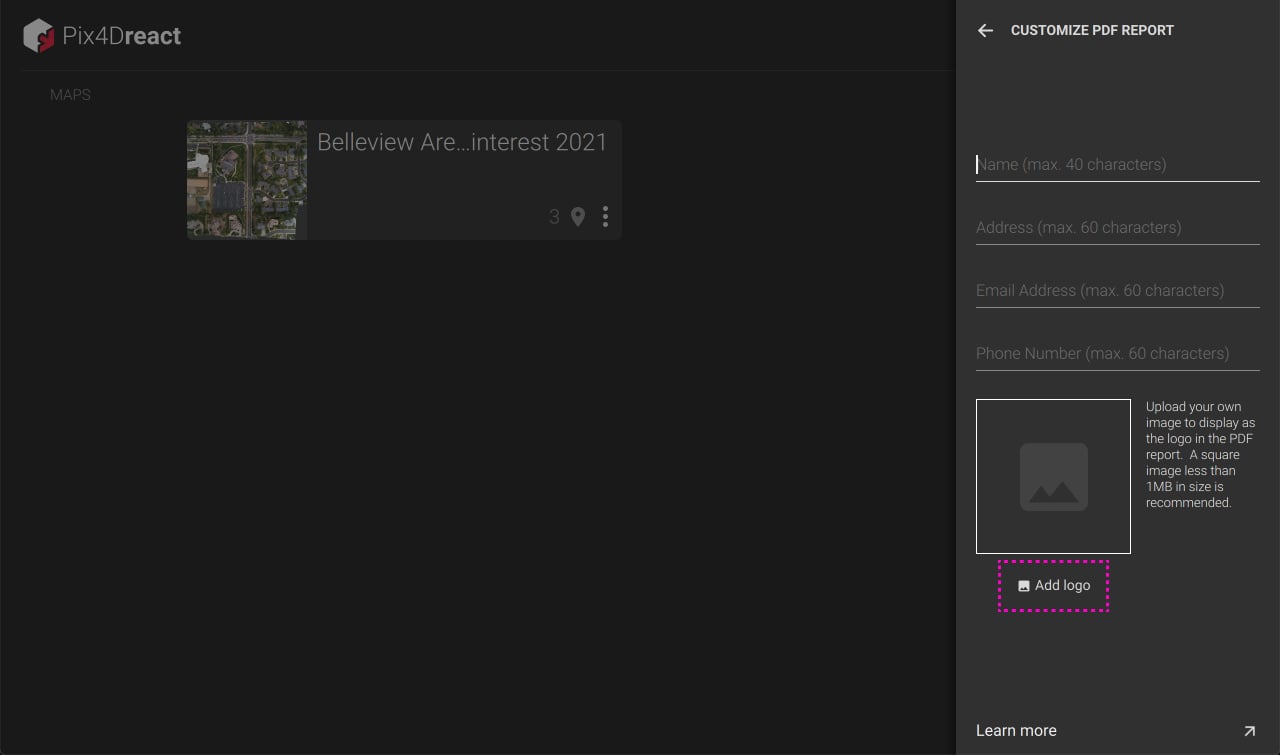This screenshot has height=755, width=1280.
Task: Click the external arrow icon beside Learn more
Action: click(1249, 731)
